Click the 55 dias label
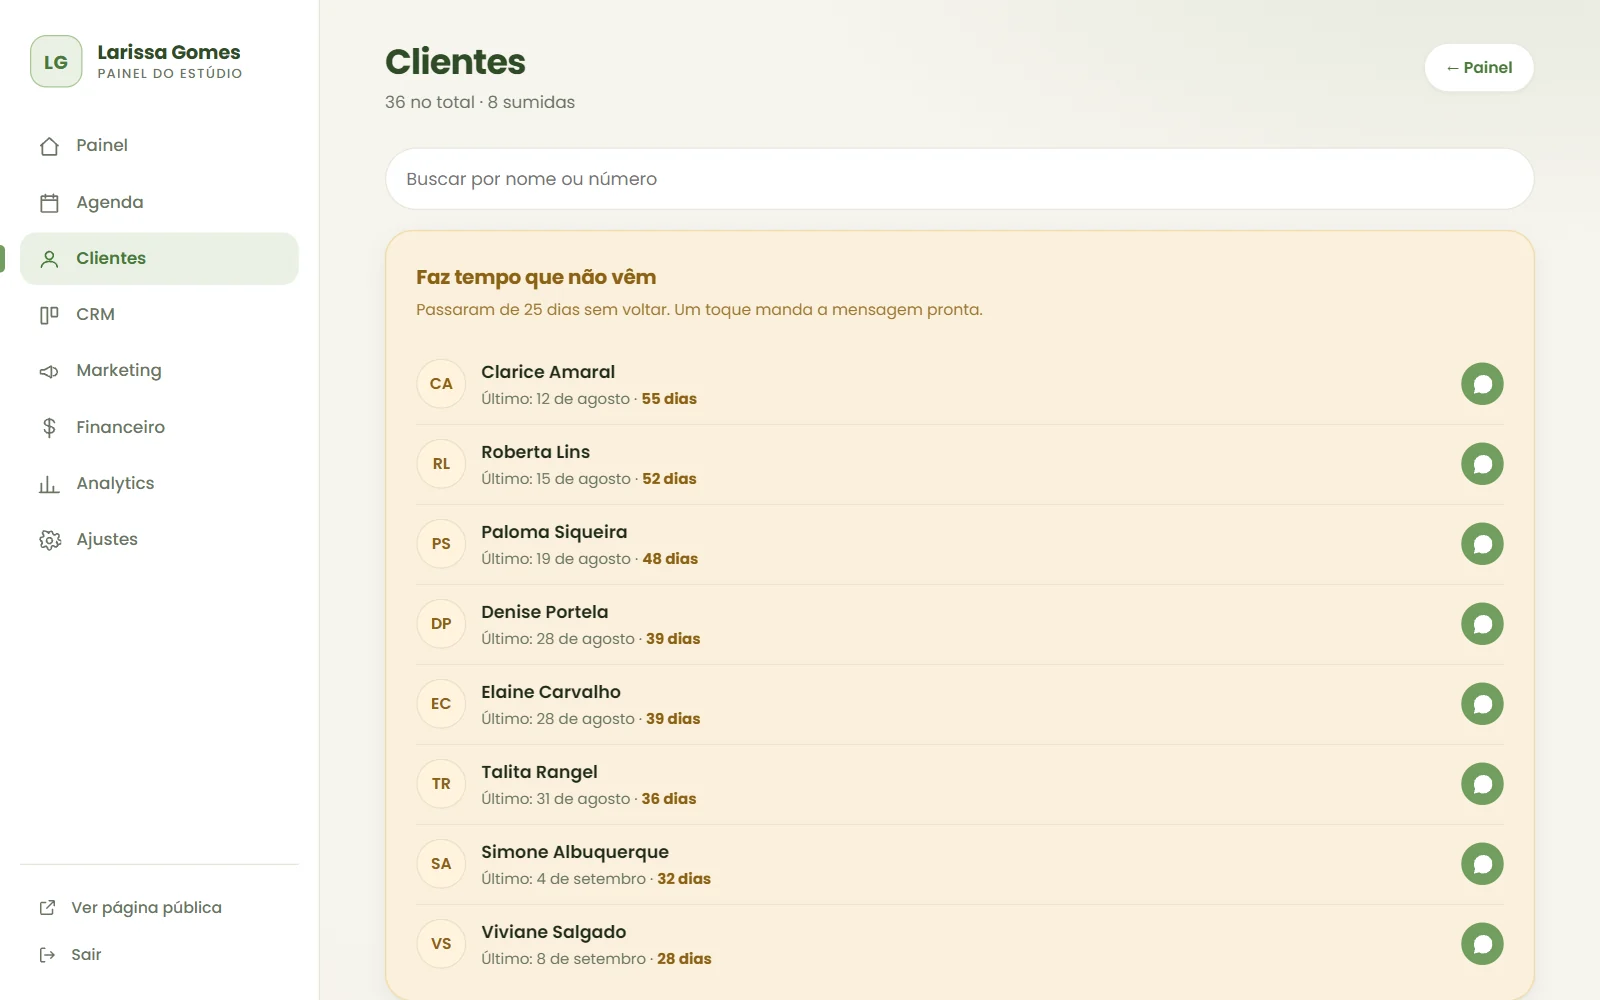Viewport: 1600px width, 1000px height. (x=669, y=399)
